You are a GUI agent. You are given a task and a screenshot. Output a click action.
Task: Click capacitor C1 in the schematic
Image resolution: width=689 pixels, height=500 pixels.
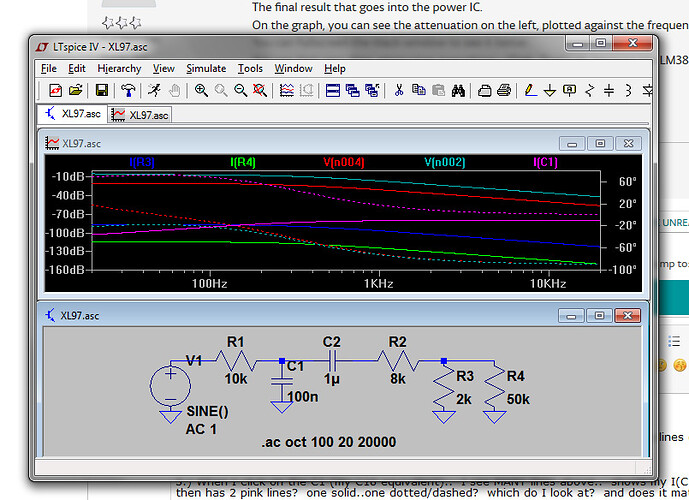pos(281,381)
